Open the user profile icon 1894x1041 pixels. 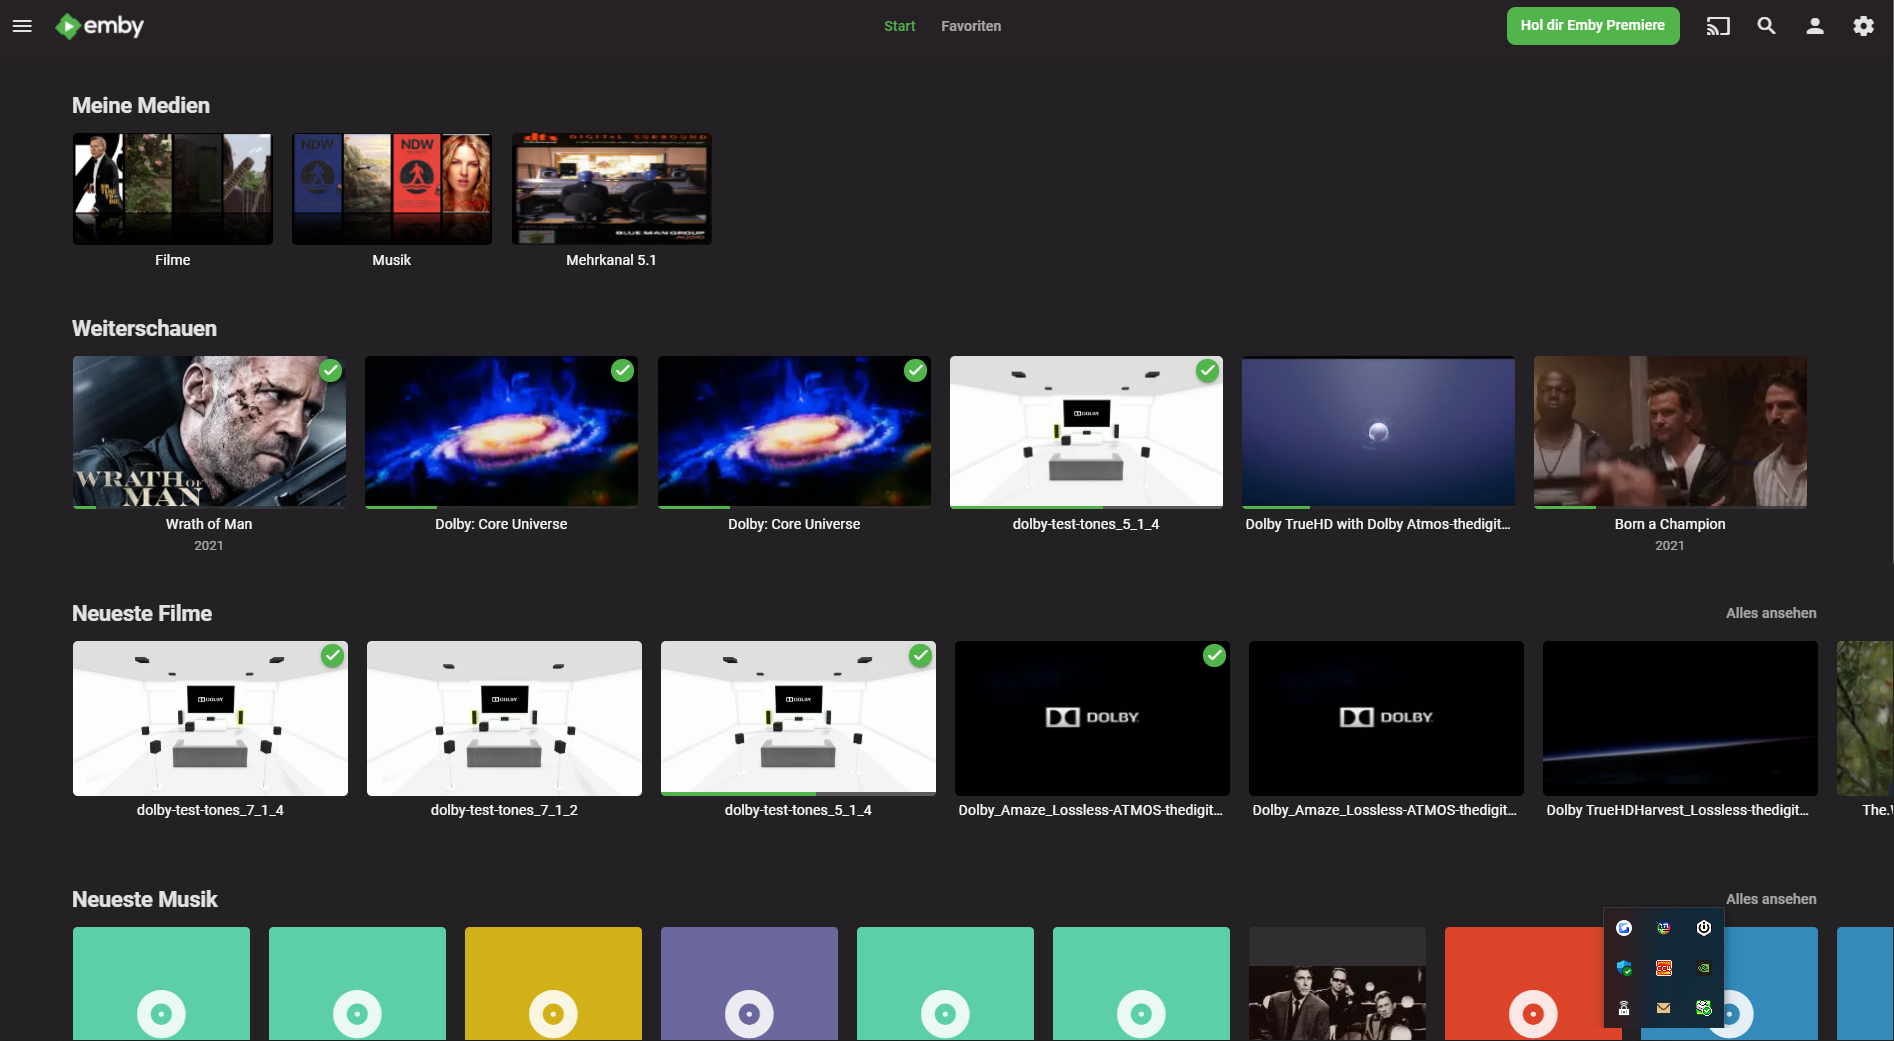pyautogui.click(x=1815, y=26)
